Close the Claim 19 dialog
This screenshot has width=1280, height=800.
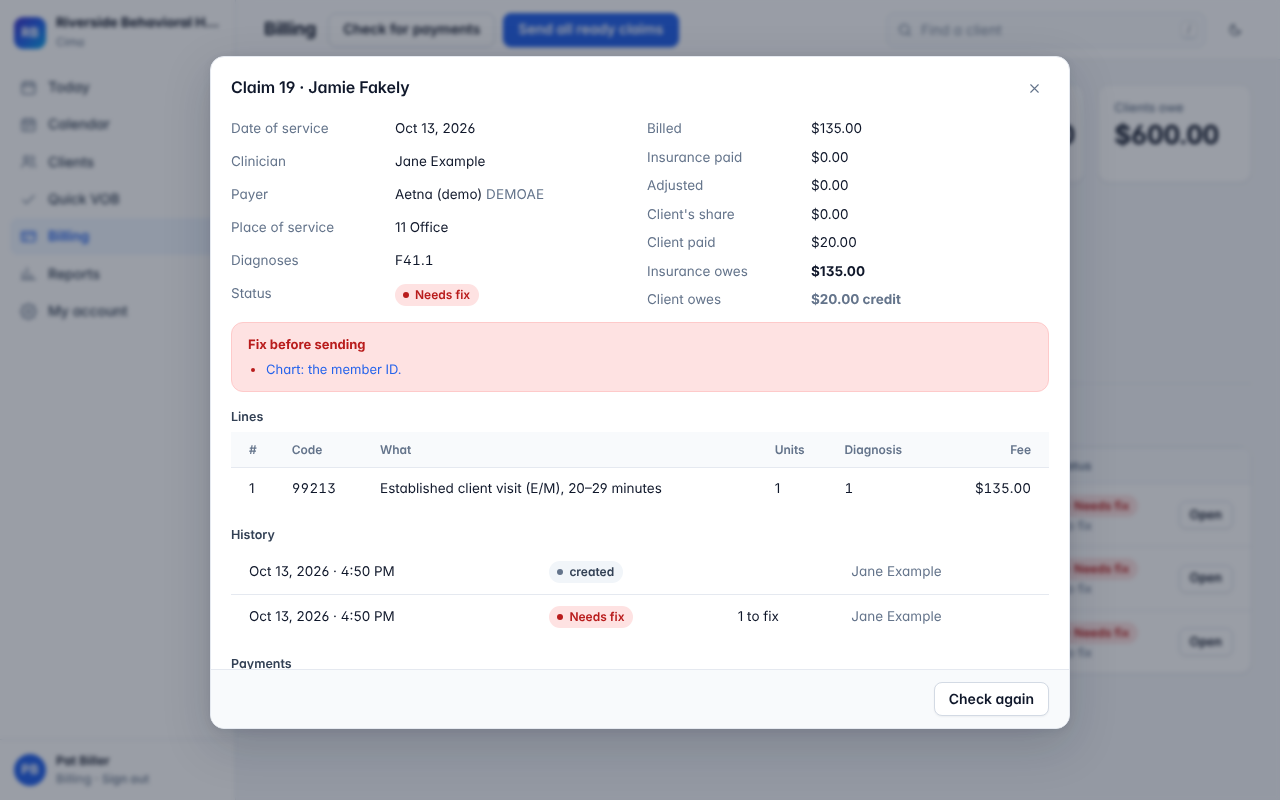1034,88
